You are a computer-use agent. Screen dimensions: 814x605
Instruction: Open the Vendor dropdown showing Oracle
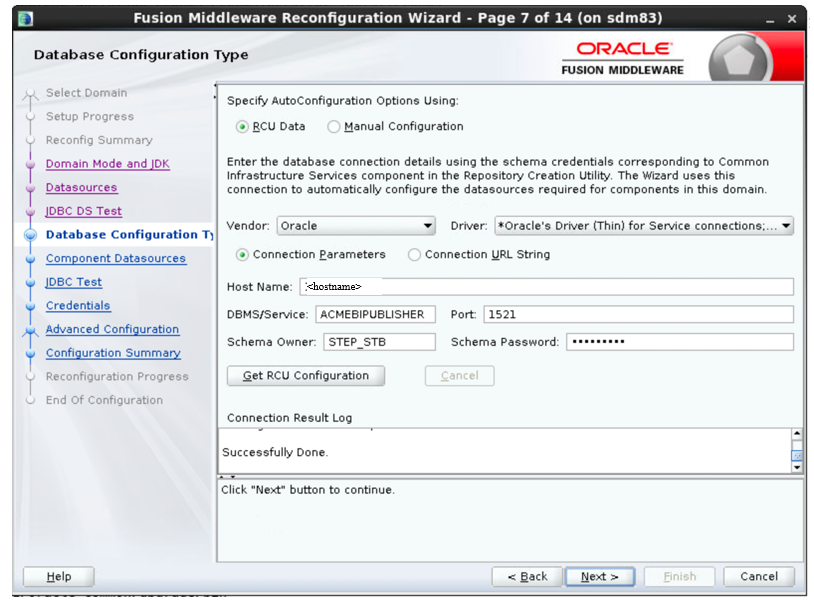click(356, 226)
